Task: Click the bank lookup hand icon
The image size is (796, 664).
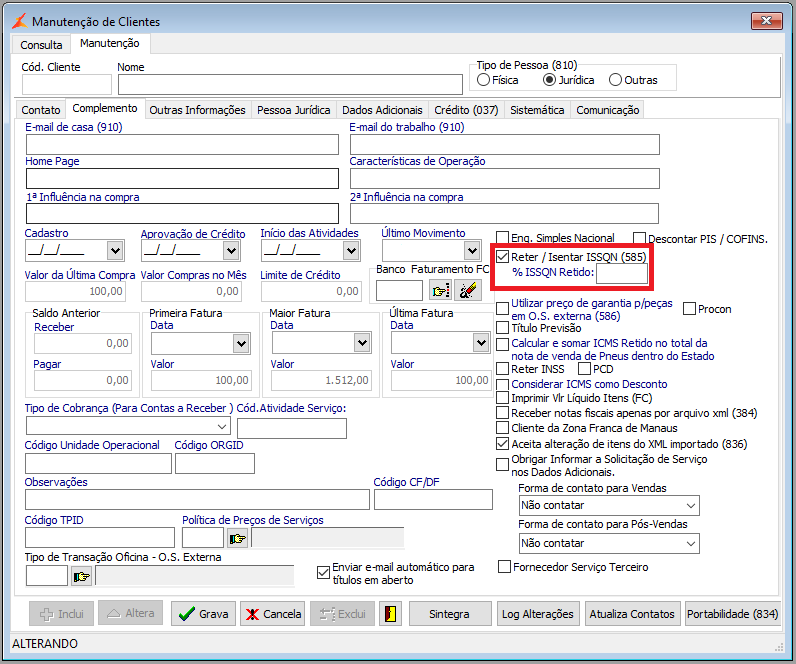Action: pos(440,290)
